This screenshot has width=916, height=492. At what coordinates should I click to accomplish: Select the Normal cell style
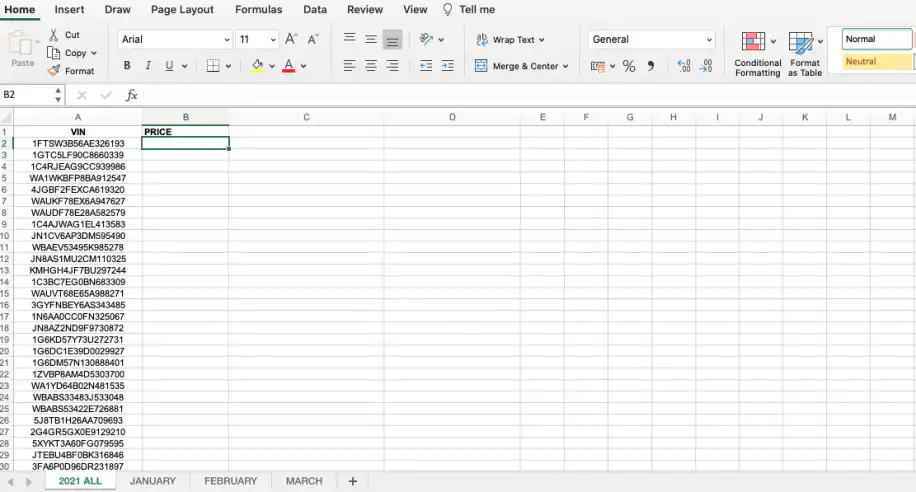coord(877,39)
